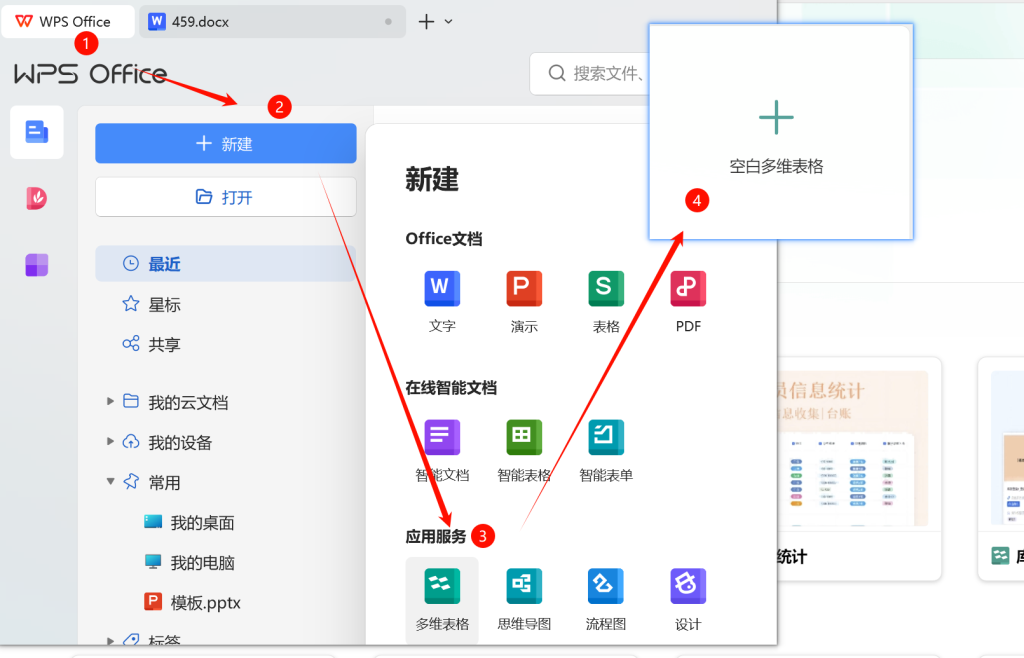Image resolution: width=1024 pixels, height=658 pixels.
Task: Expand the 我的设备 tree node
Action: 110,441
